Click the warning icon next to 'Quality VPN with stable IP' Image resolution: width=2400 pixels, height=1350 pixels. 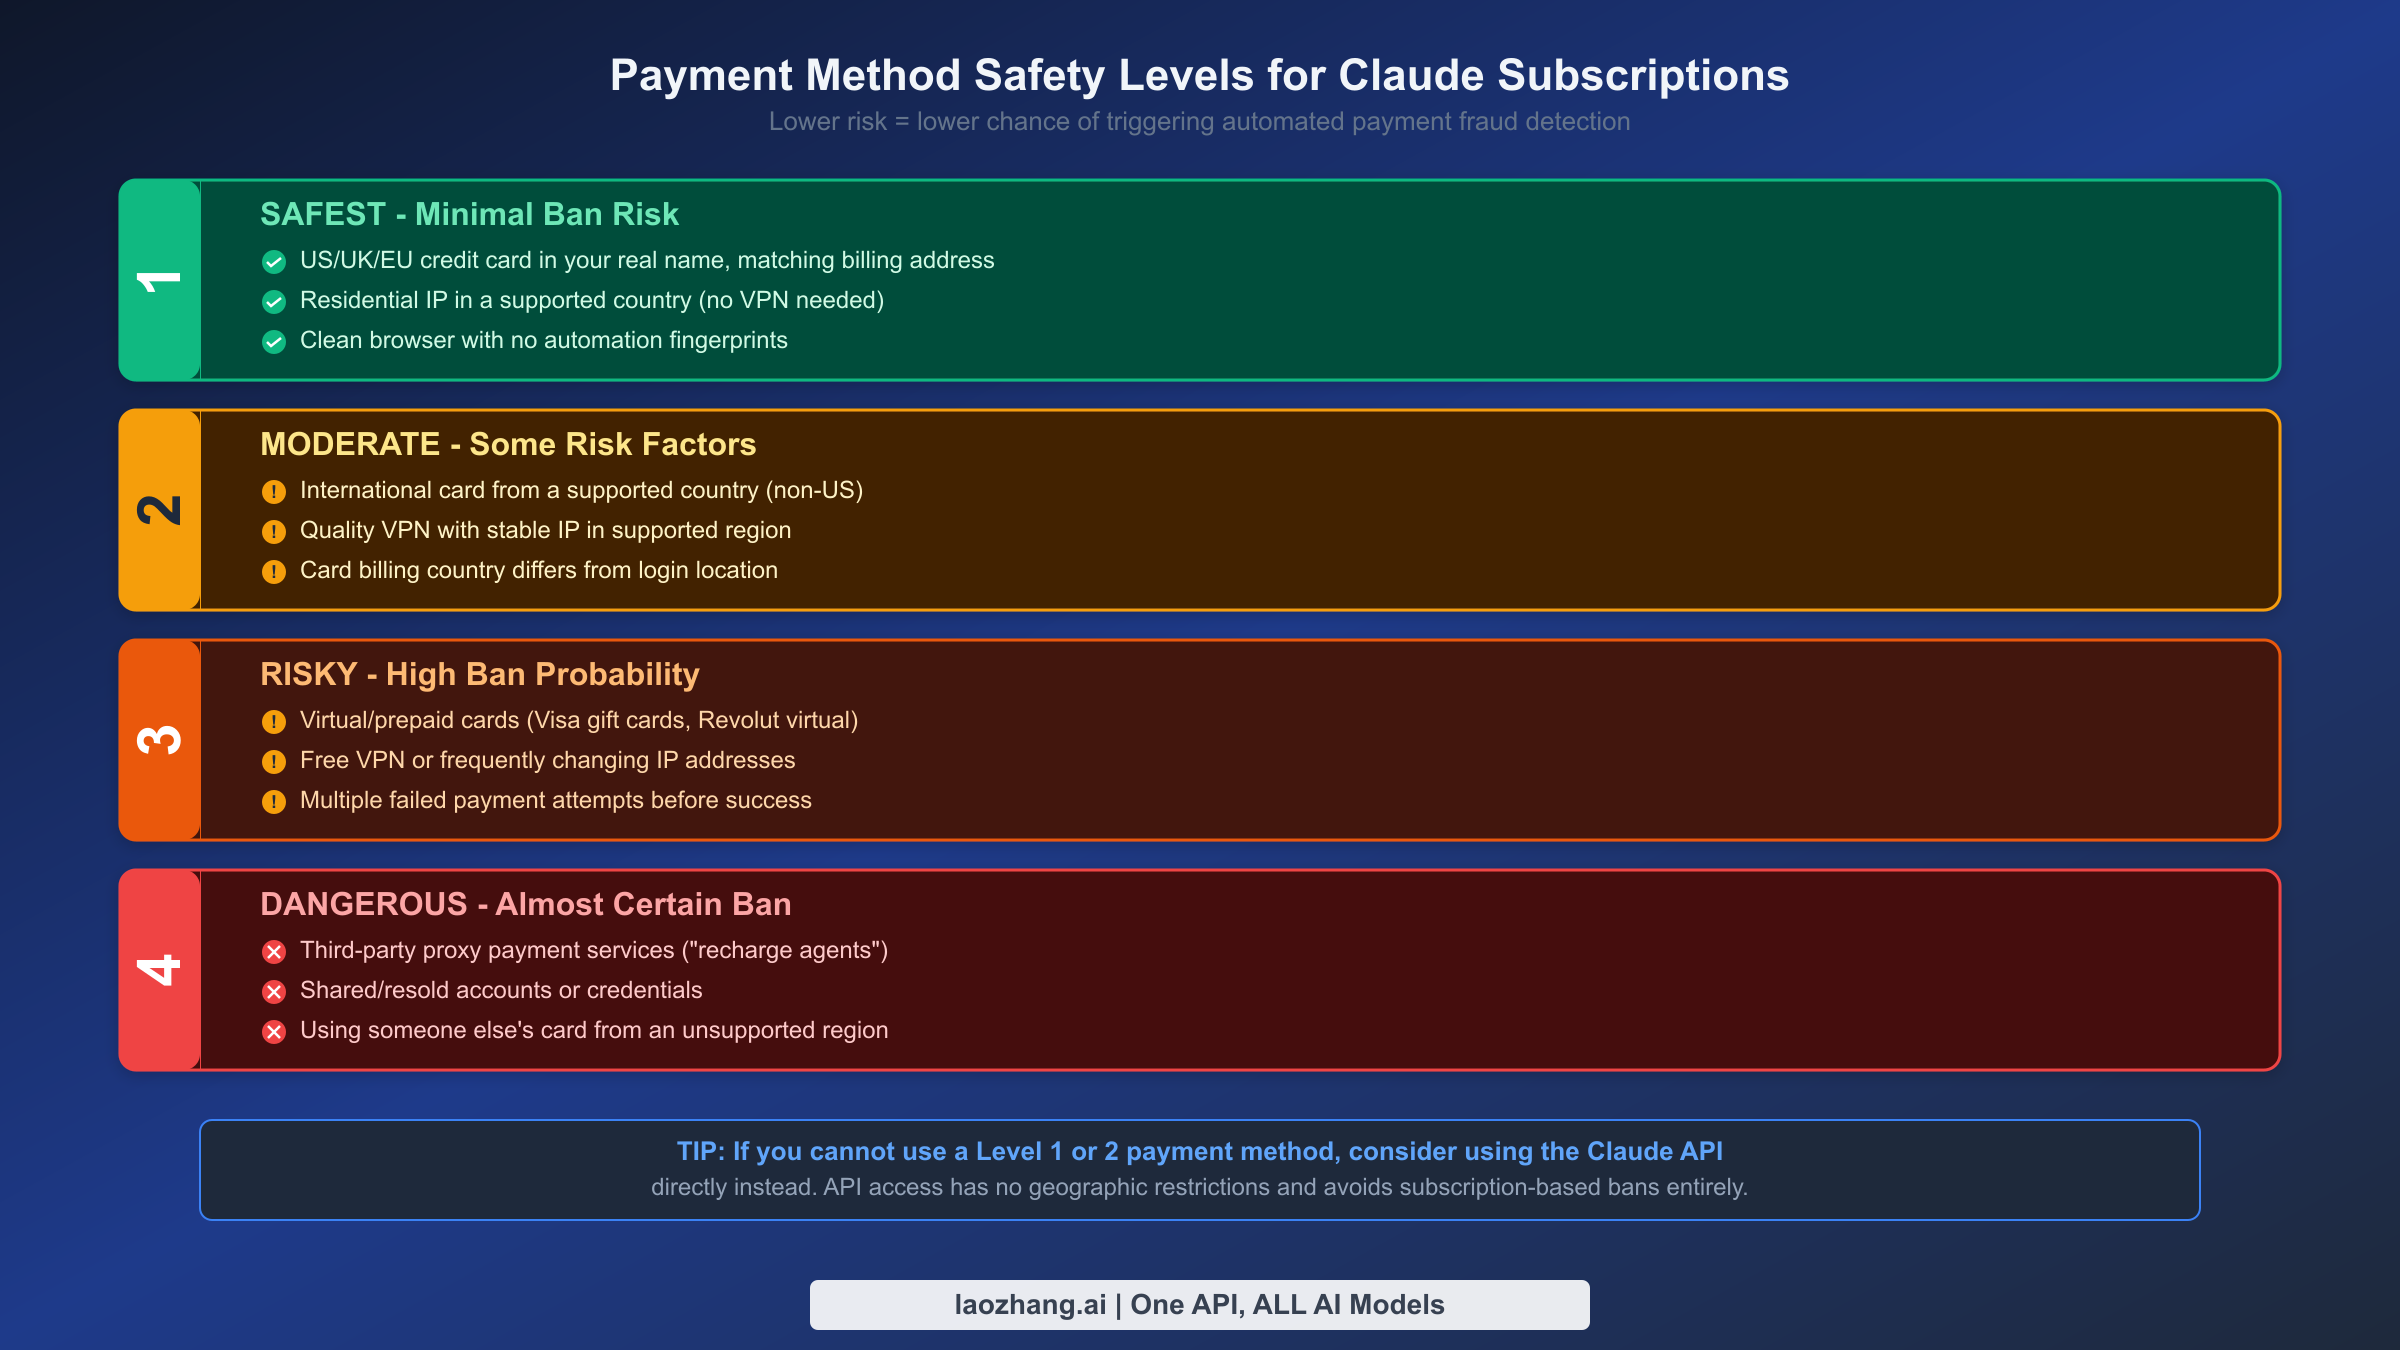point(274,531)
